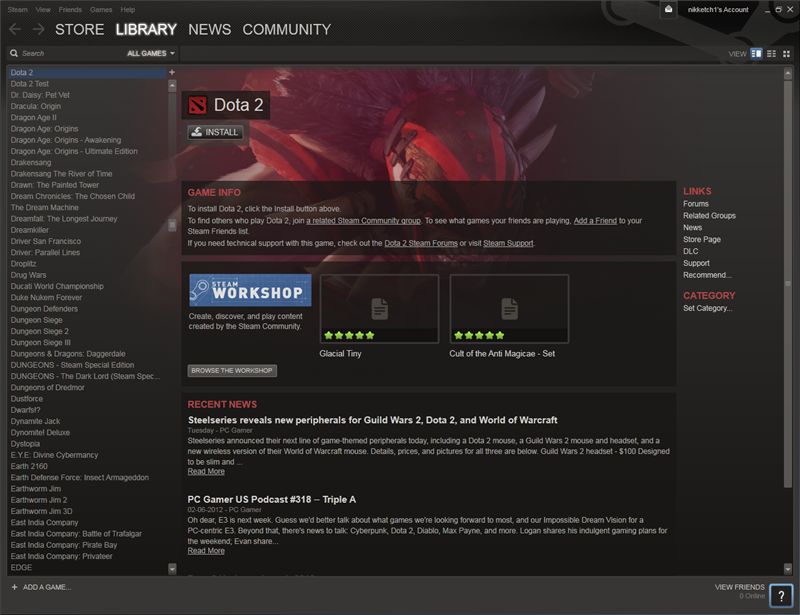800x615 pixels.
Task: Click the Install button for Dota 2
Action: [215, 132]
